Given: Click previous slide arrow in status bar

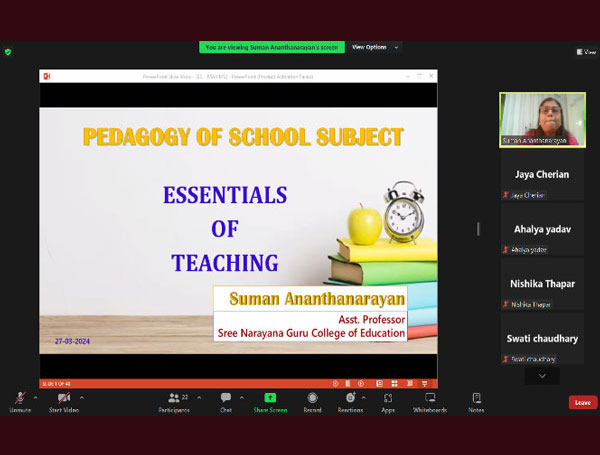Looking at the screenshot, I should [x=335, y=383].
